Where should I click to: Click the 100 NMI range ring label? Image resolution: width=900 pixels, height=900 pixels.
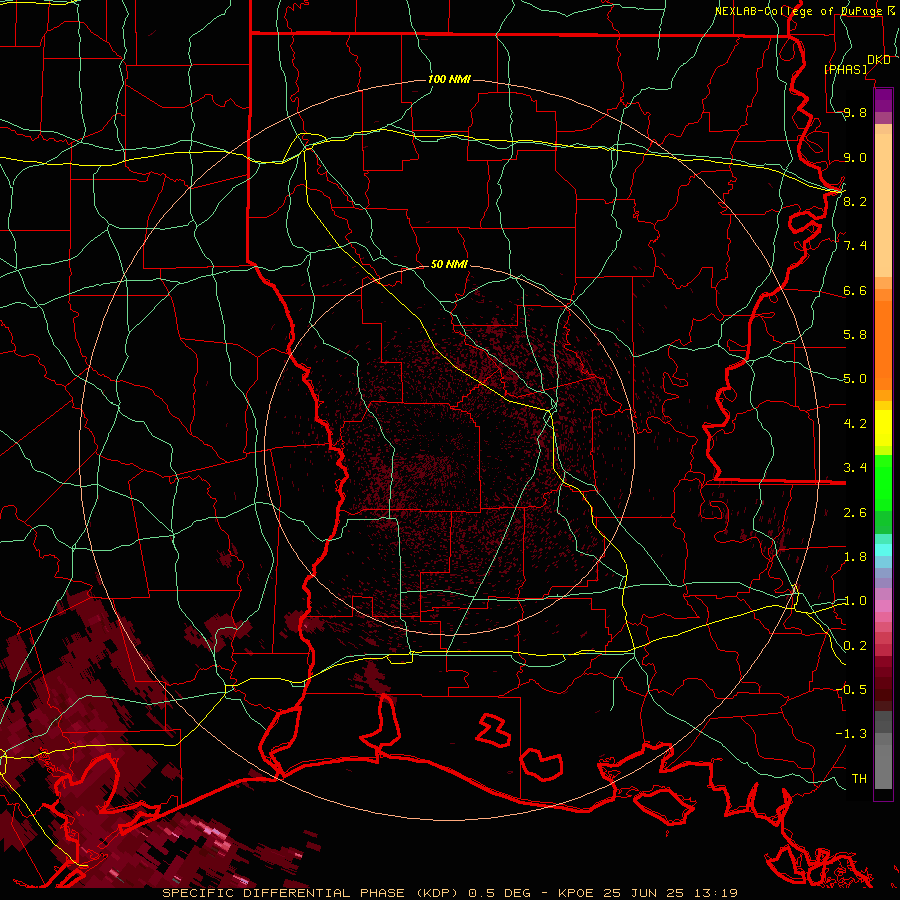[x=449, y=79]
